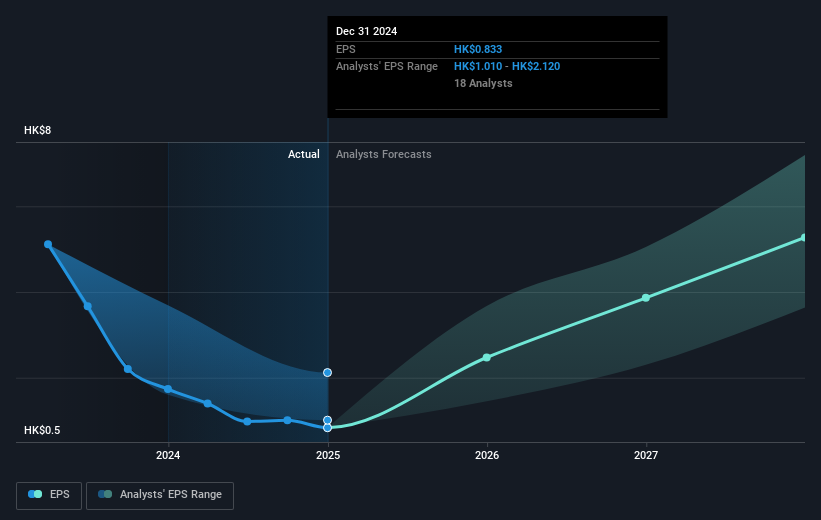Select the 2027 forecast EPS data point
This screenshot has width=821, height=520.
click(x=646, y=298)
